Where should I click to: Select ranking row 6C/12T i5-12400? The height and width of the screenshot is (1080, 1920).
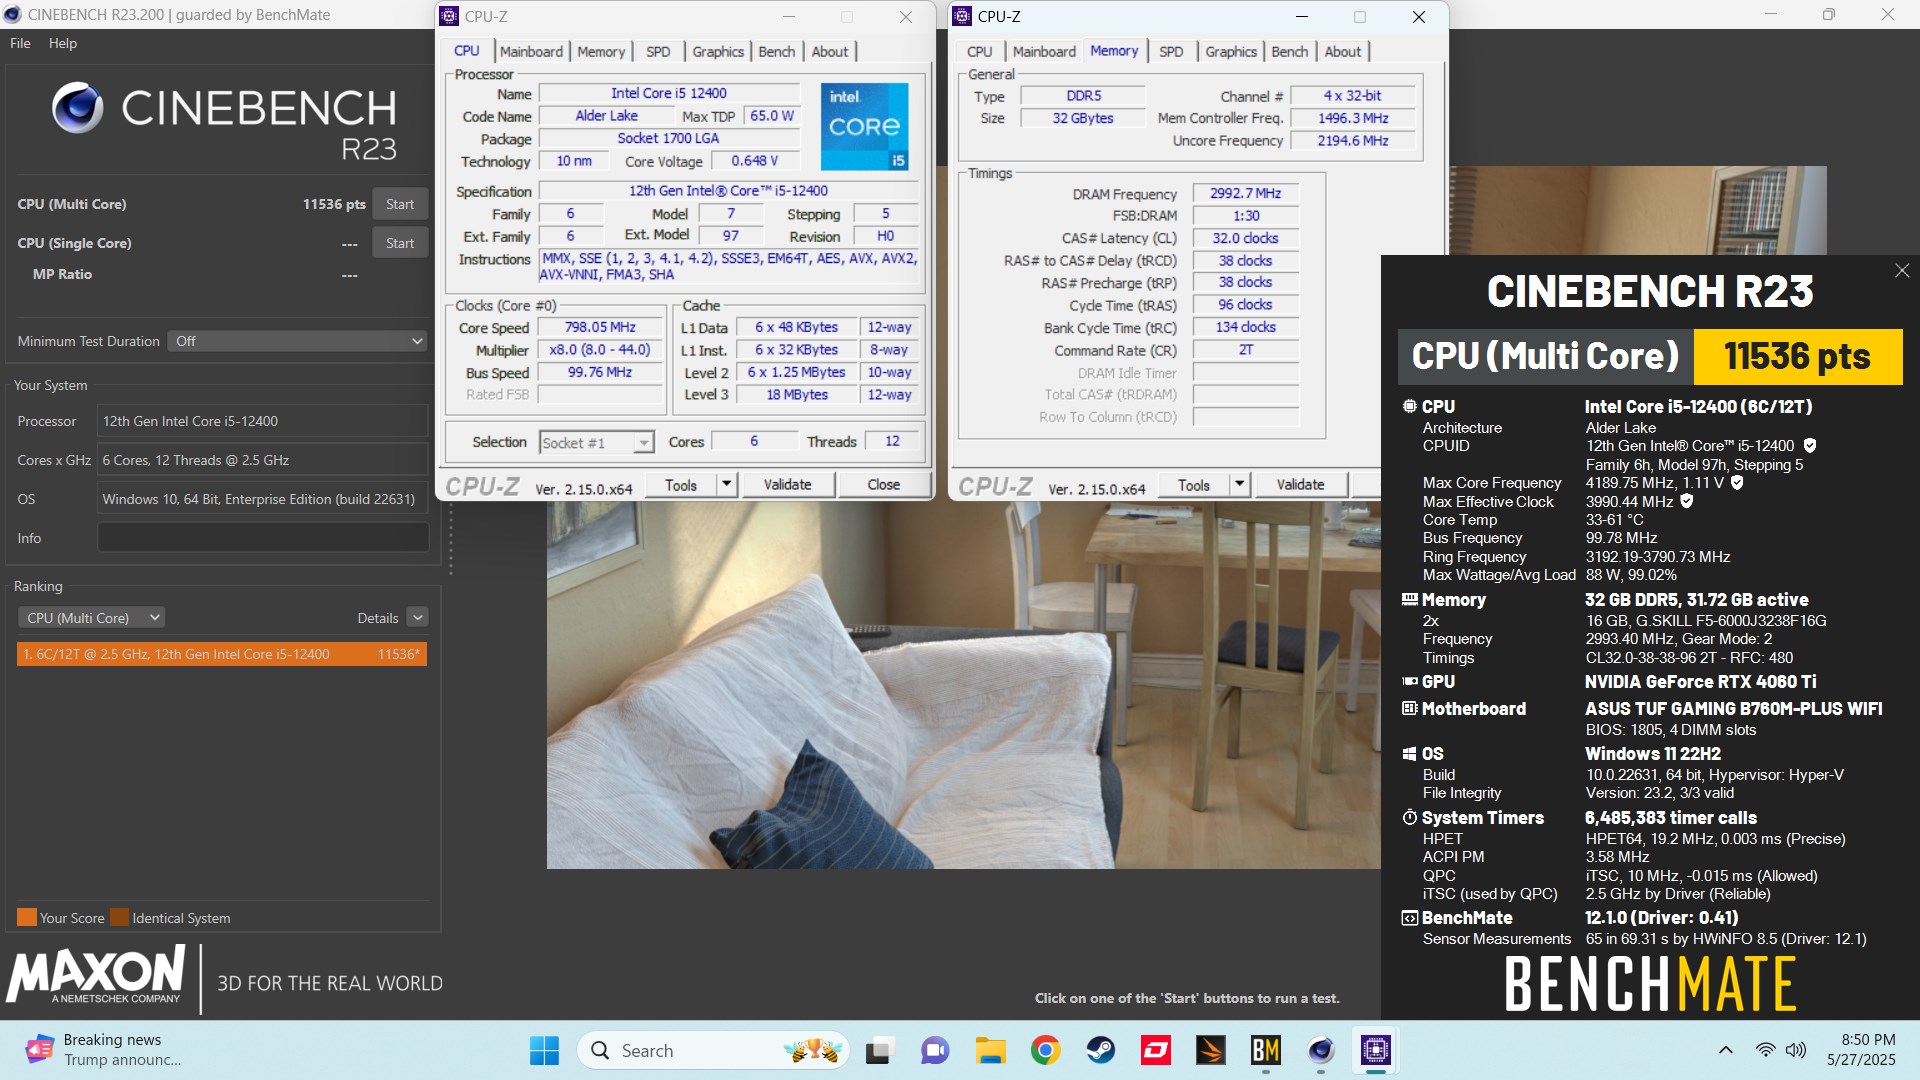pos(222,654)
